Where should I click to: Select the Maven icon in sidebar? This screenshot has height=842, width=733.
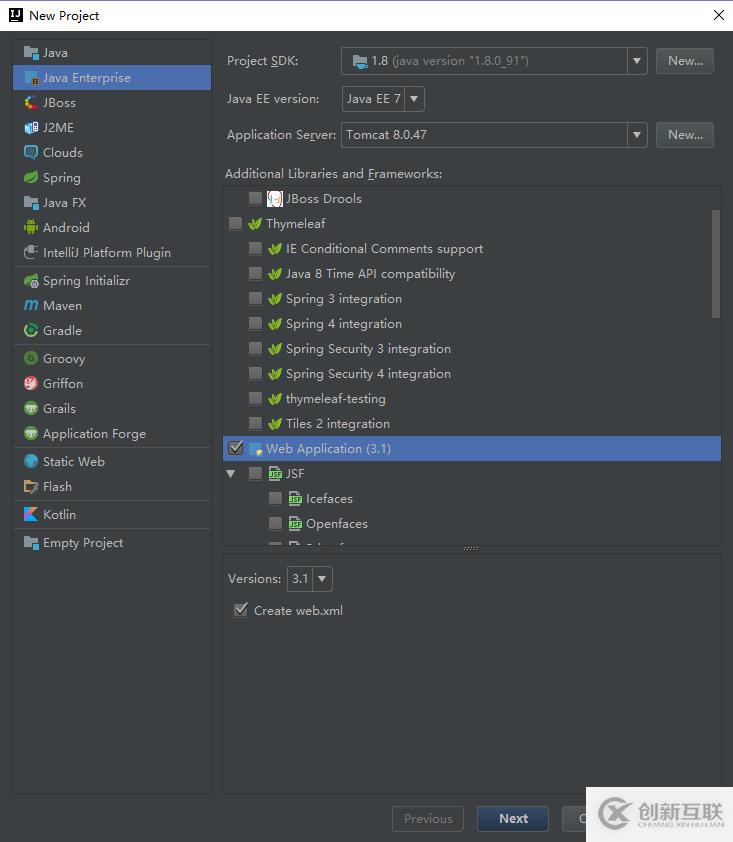(x=32, y=305)
